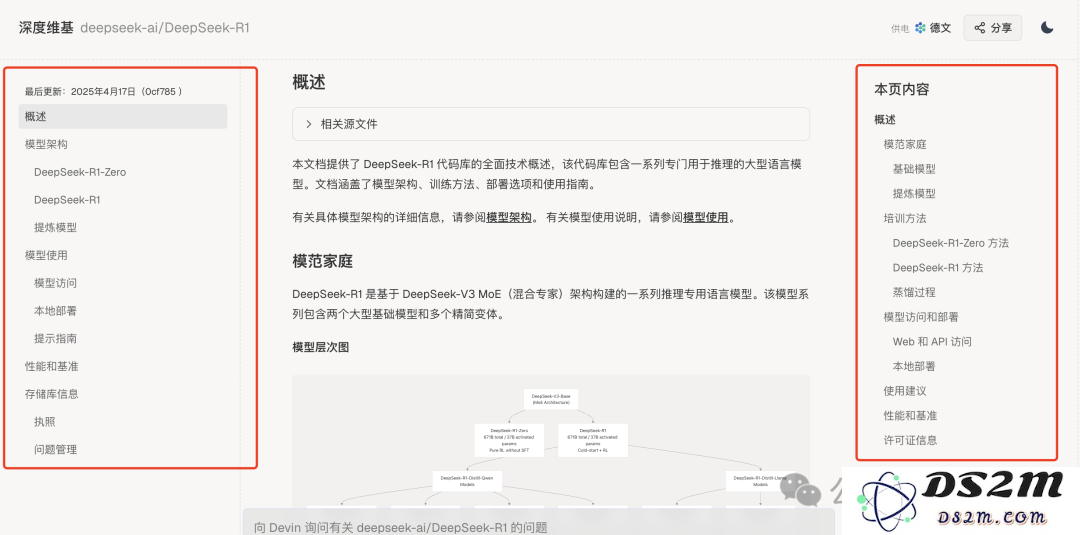1080x535 pixels.
Task: Jump to Web 和 API 访问 in contents
Action: [932, 342]
